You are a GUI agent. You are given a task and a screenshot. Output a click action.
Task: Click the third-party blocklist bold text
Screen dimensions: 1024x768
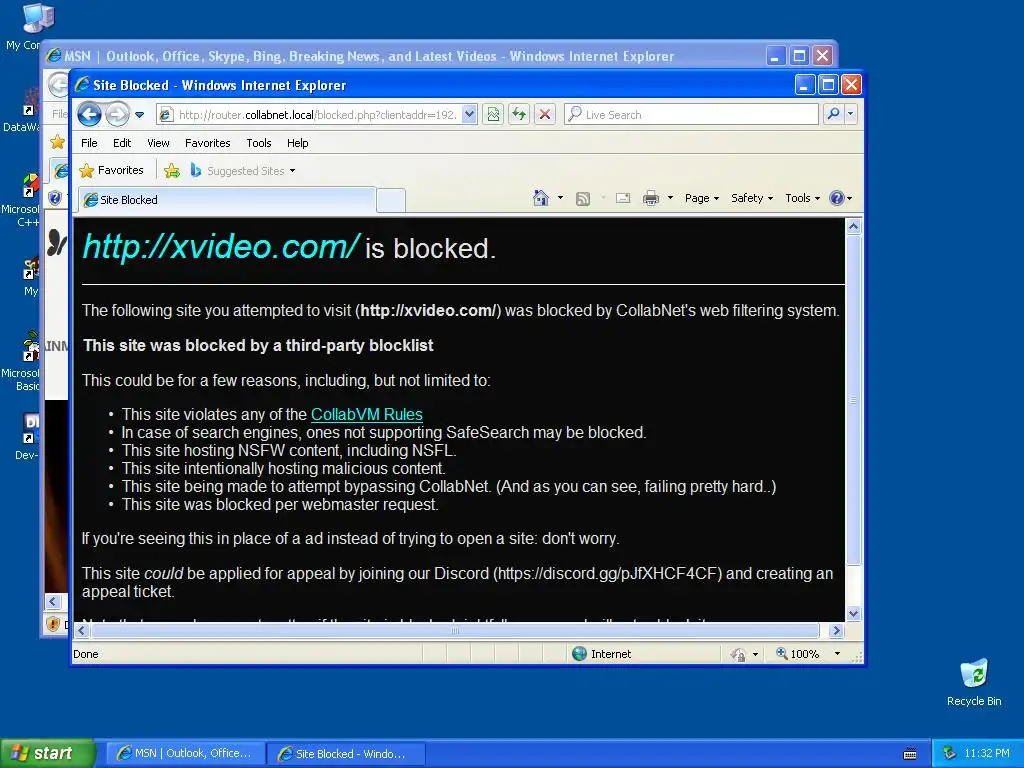[258, 345]
